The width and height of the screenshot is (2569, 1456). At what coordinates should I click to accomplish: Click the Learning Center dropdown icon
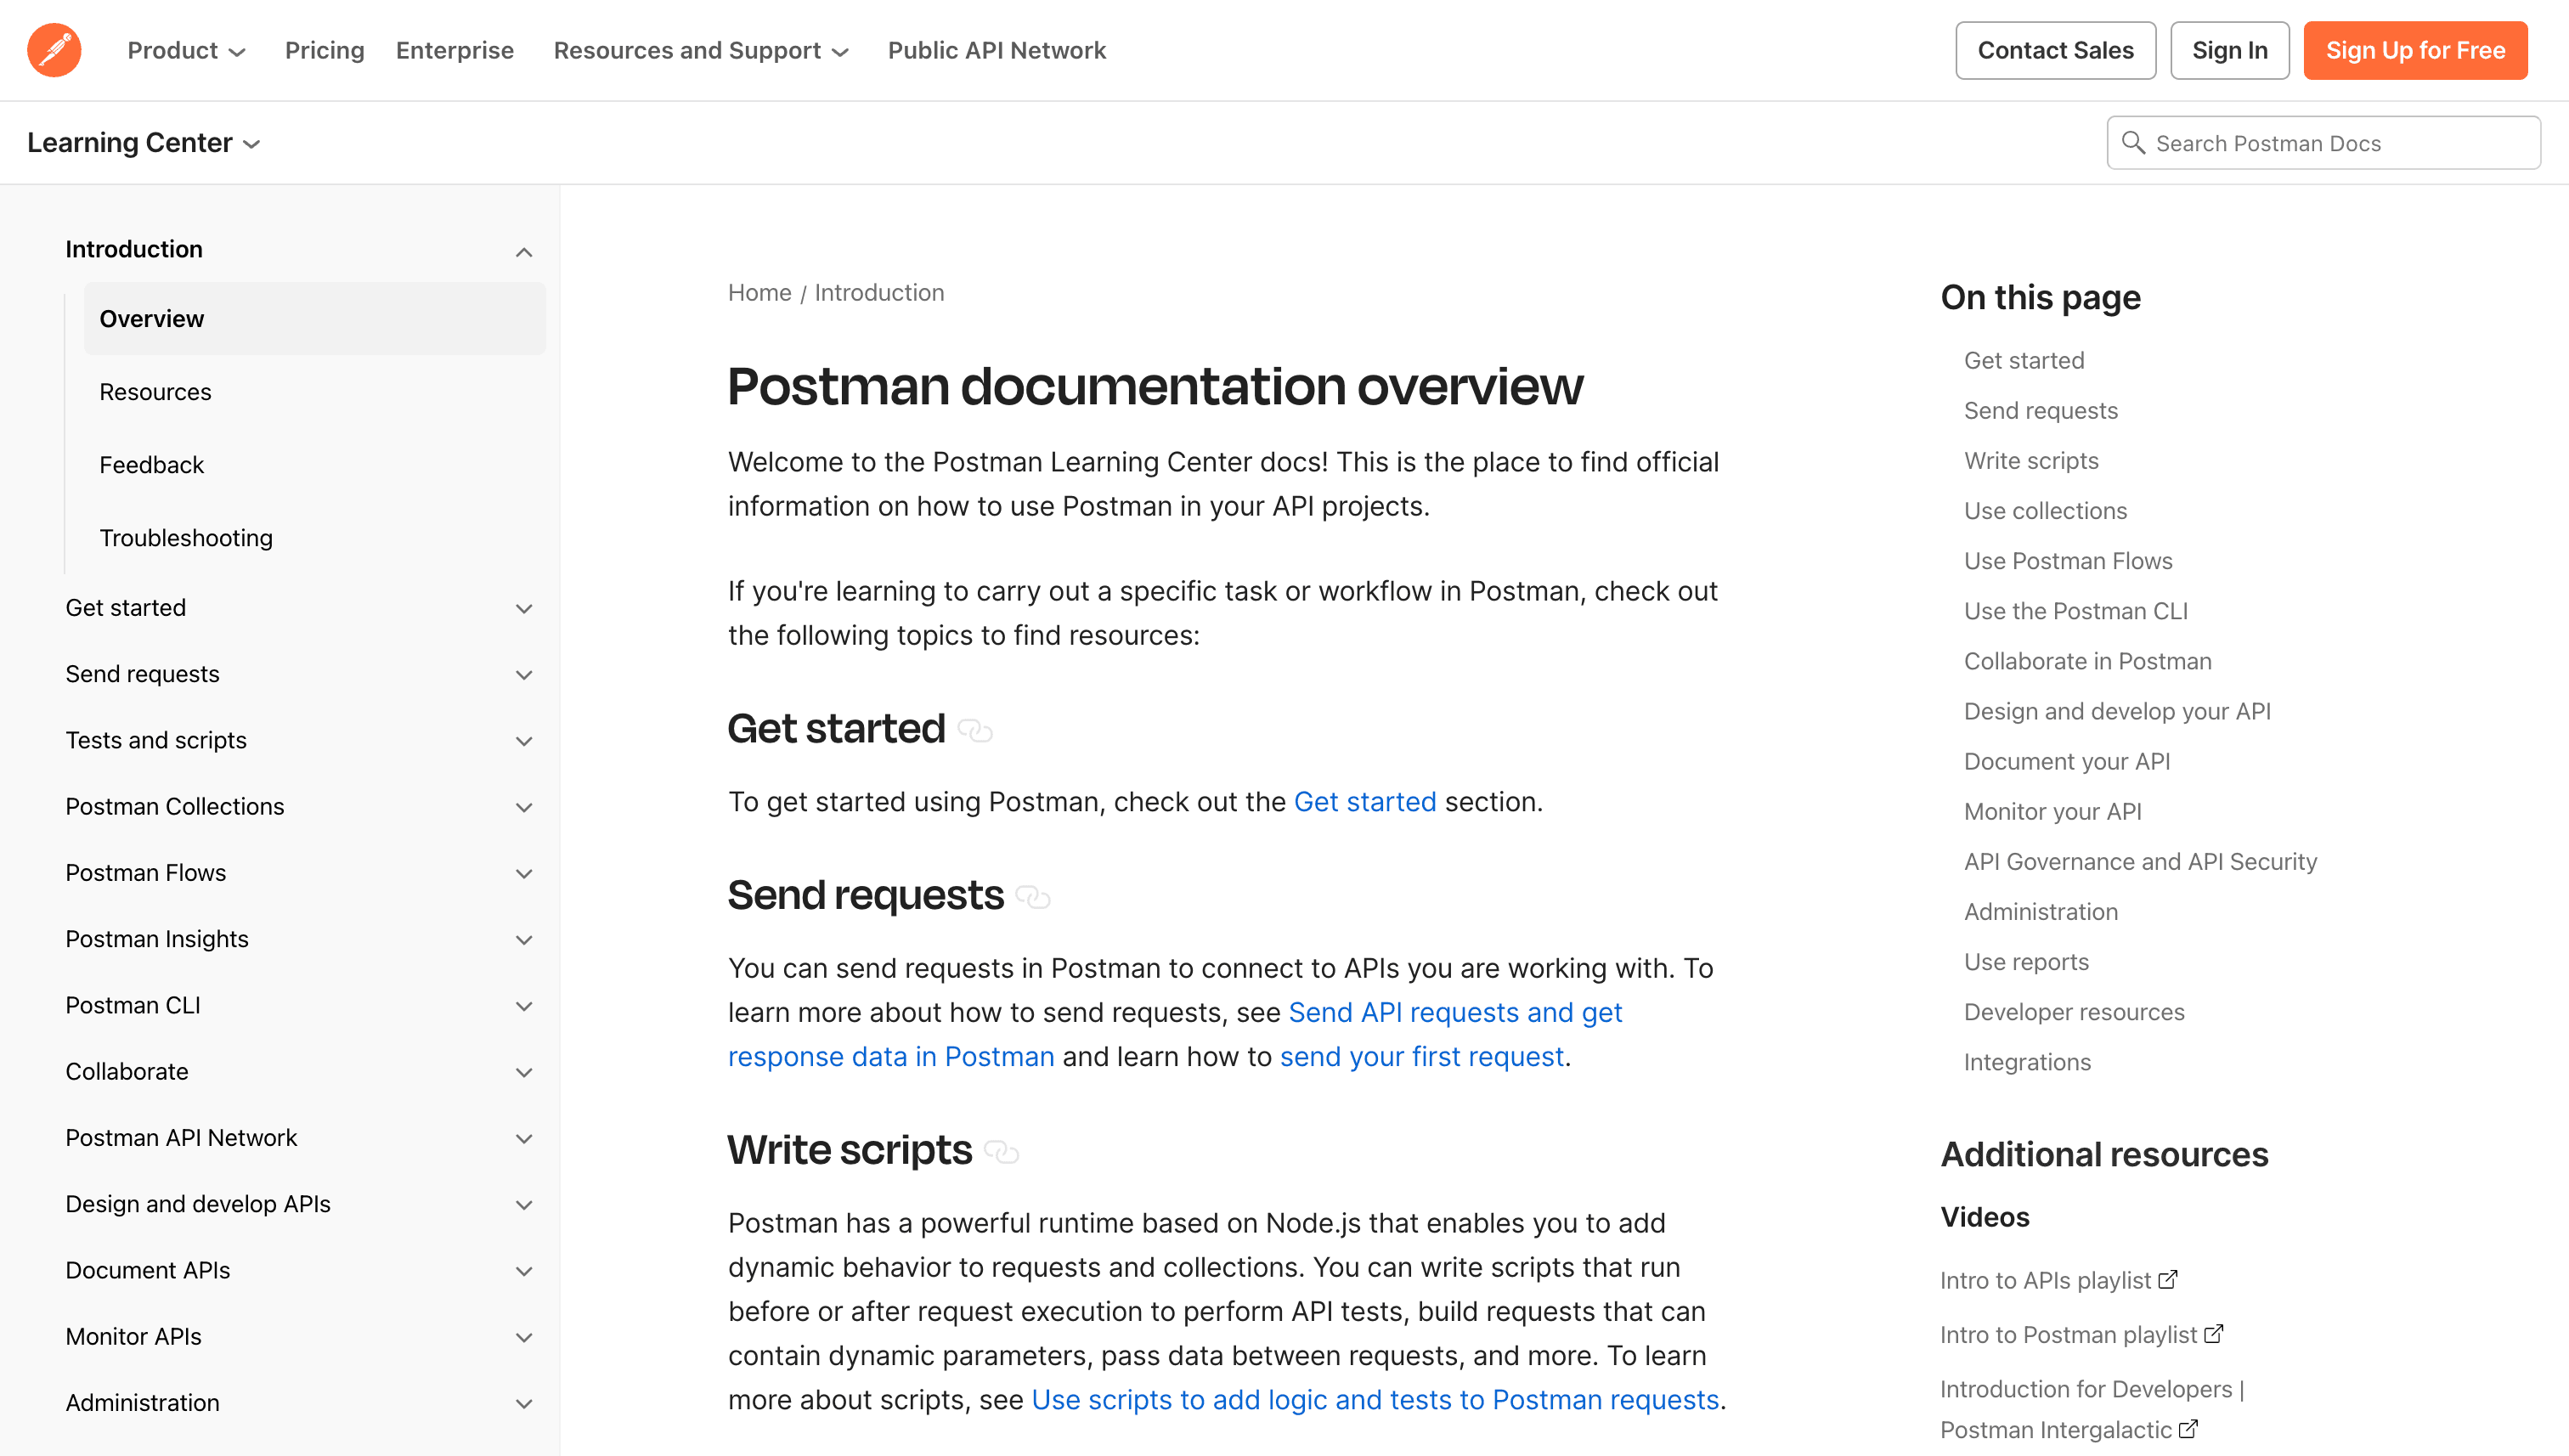[x=254, y=144]
